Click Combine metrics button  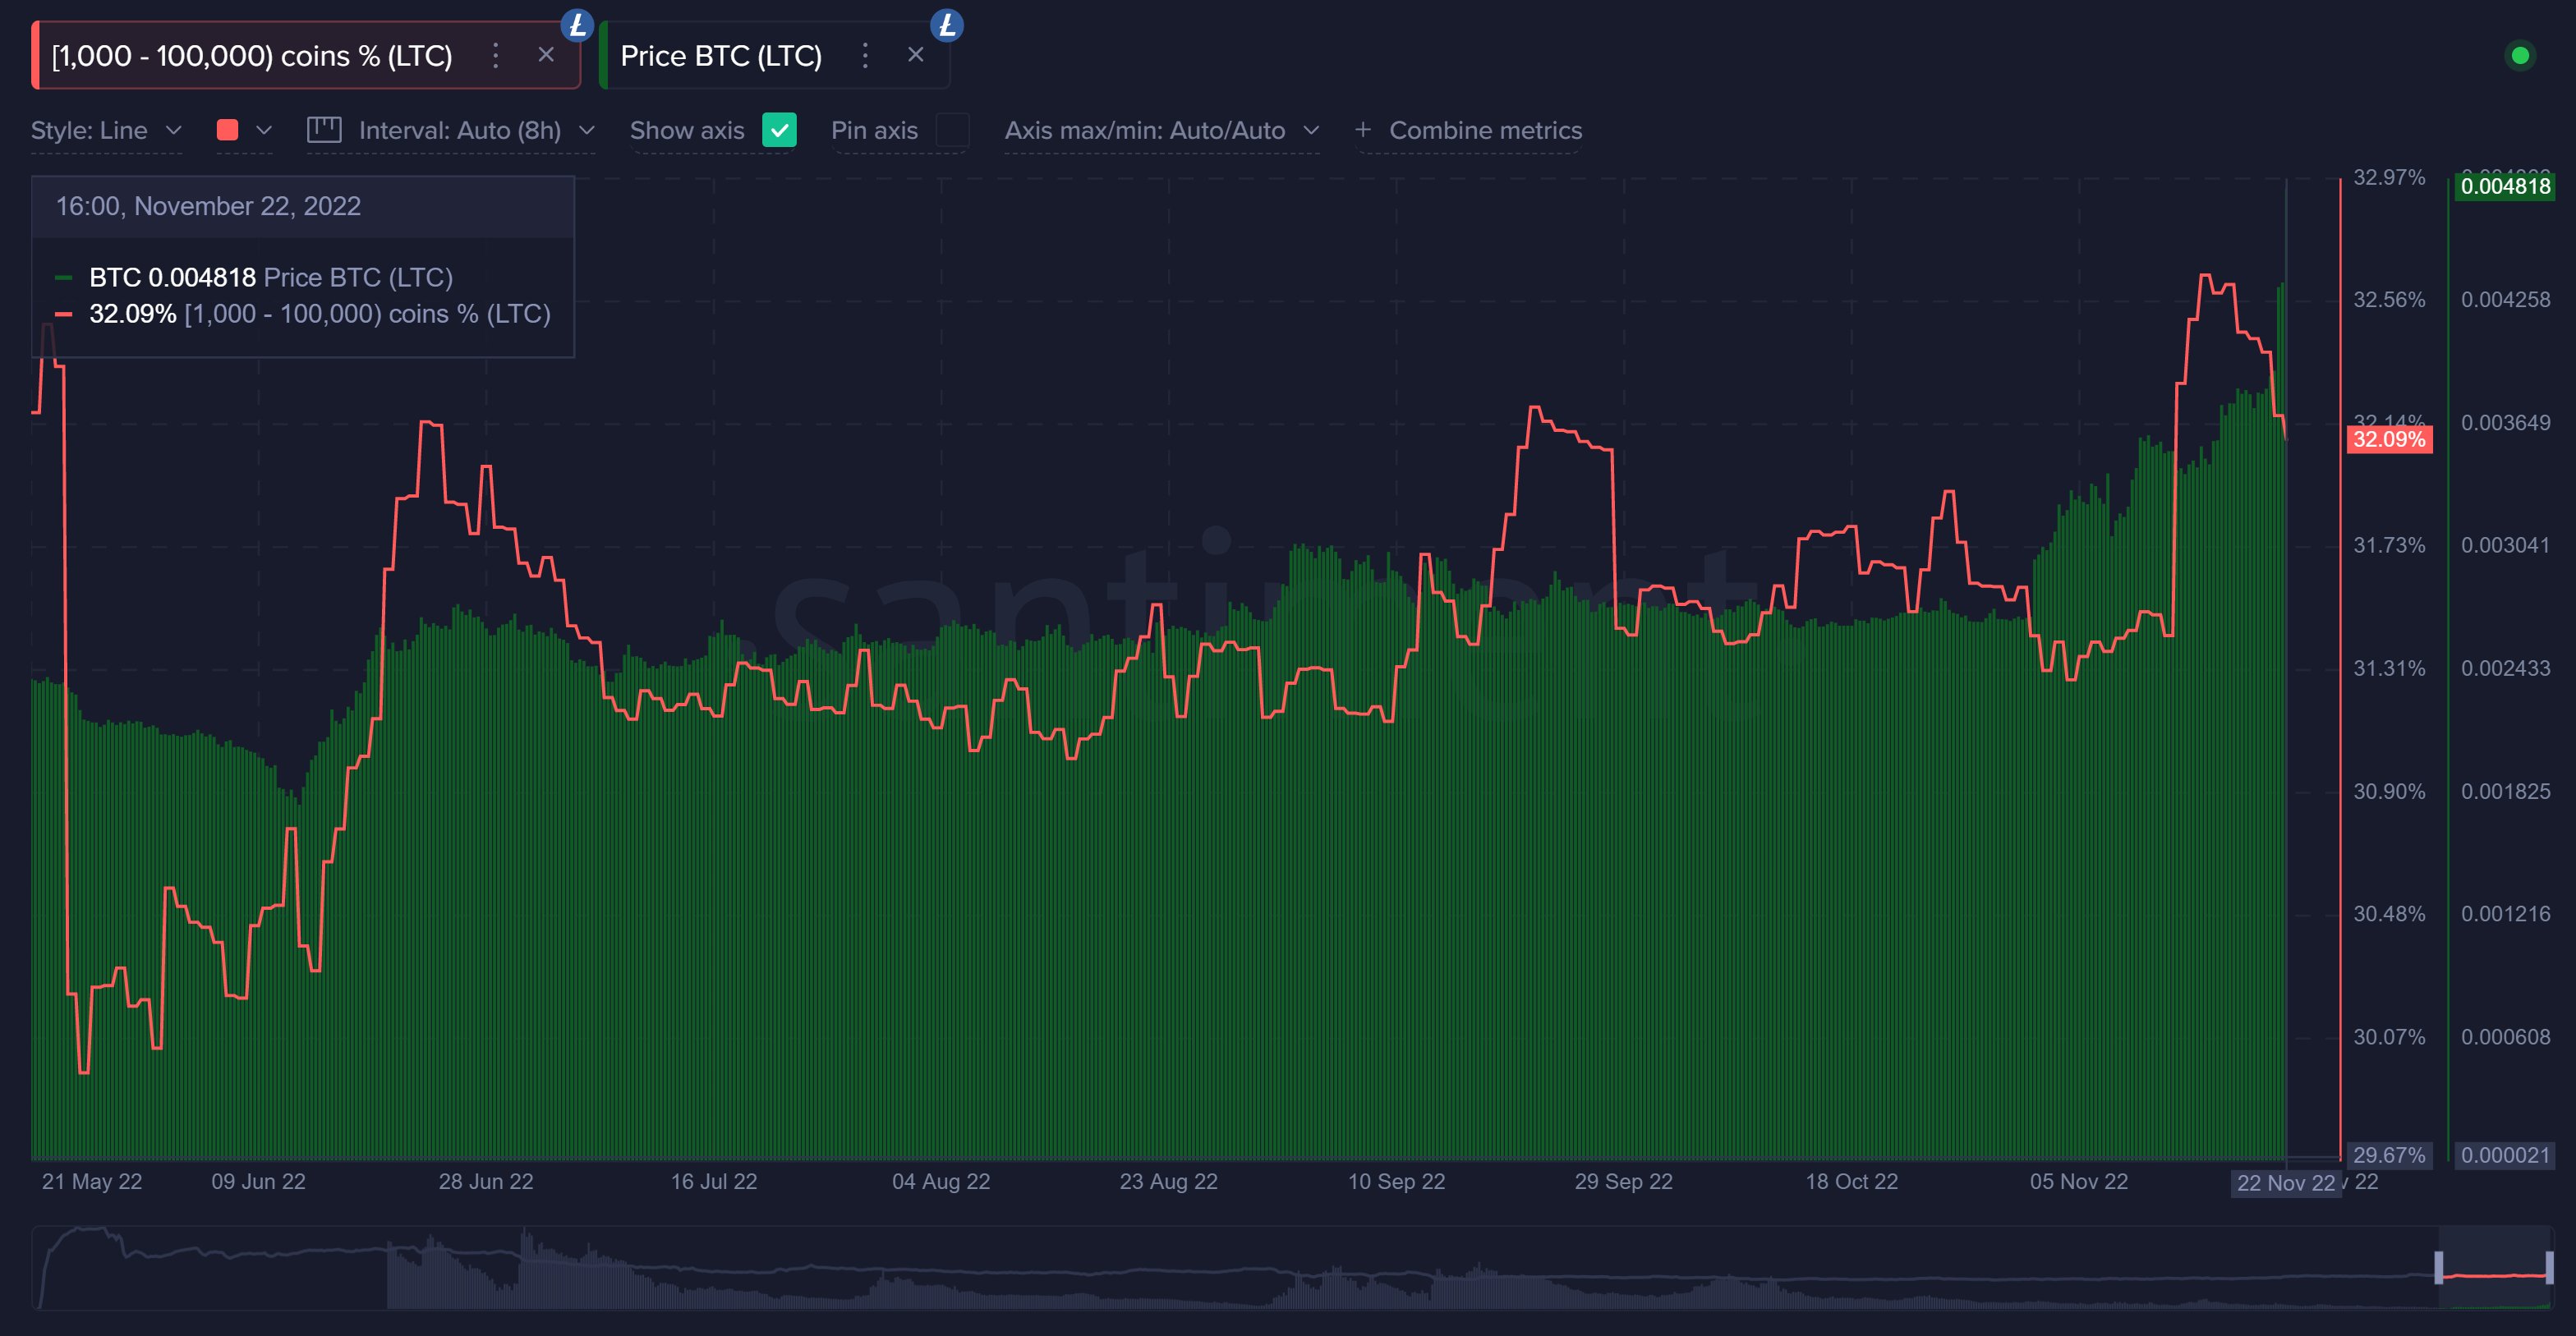tap(1484, 130)
